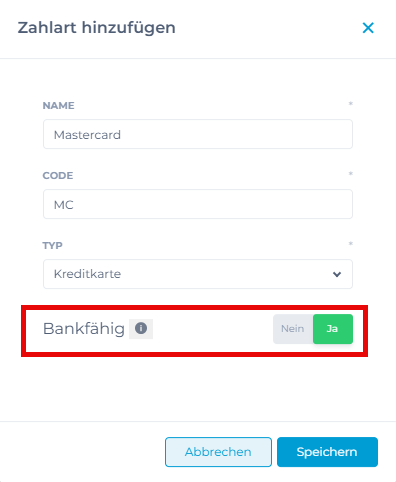Image resolution: width=396 pixels, height=482 pixels.
Task: Click the Bankfähig label text
Action: (84, 329)
